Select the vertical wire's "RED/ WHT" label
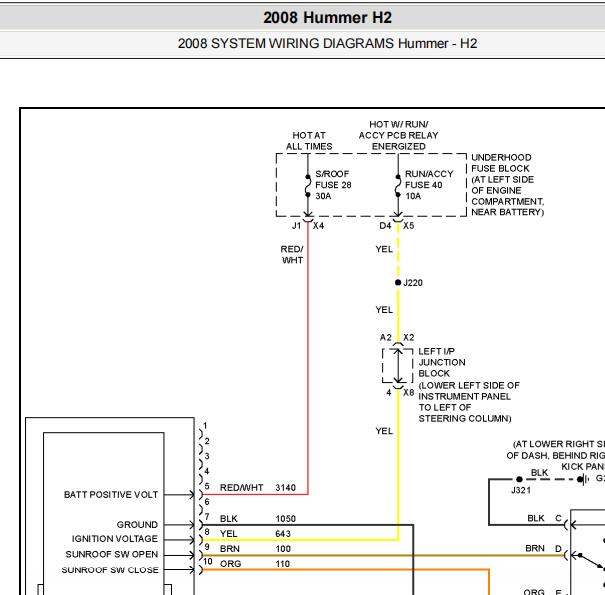This screenshot has width=605, height=595. click(292, 255)
